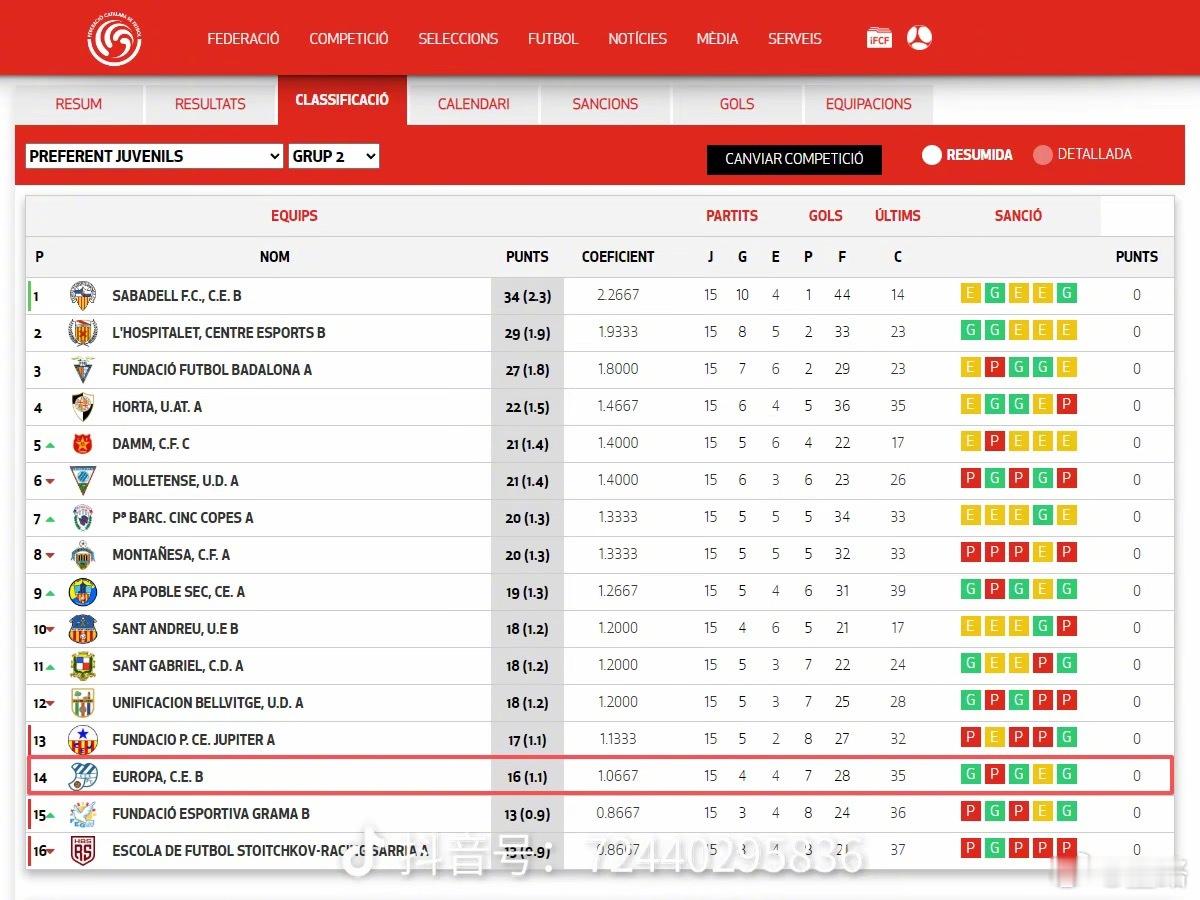Open the Grup 2 group dropdown

(x=334, y=156)
